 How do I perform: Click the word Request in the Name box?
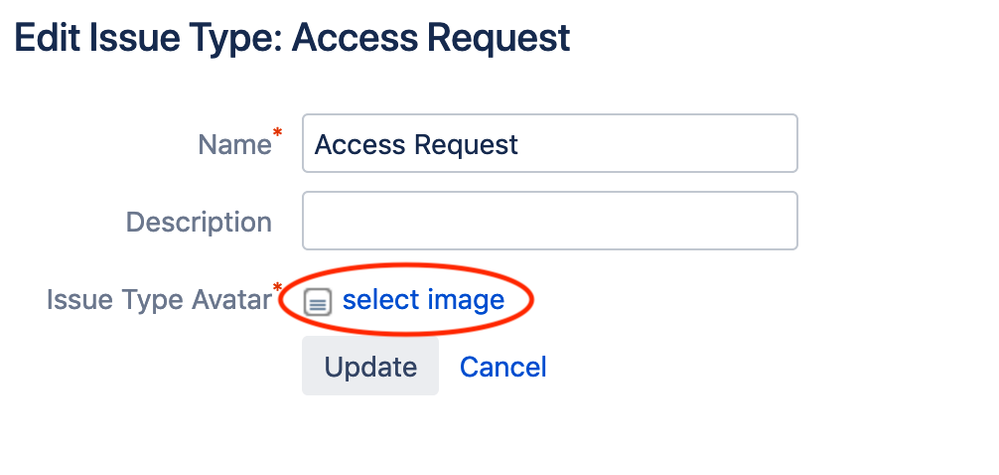pos(466,146)
